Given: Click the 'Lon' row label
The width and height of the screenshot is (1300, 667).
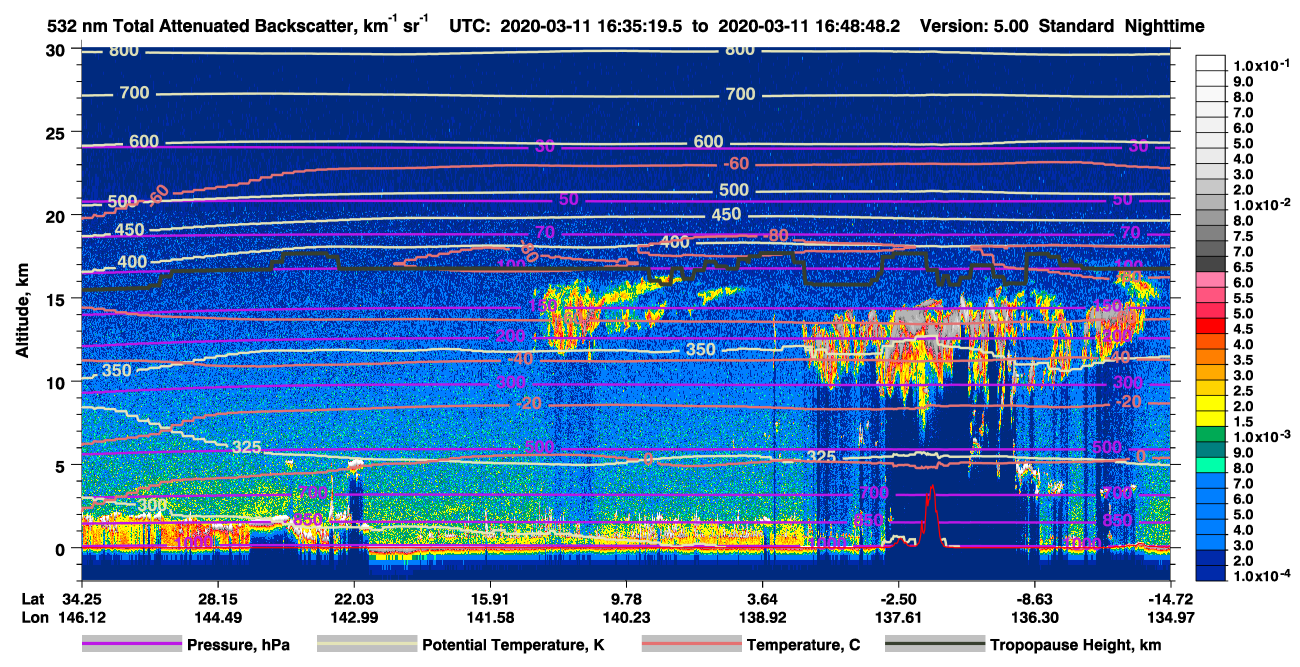Looking at the screenshot, I should coord(33,617).
